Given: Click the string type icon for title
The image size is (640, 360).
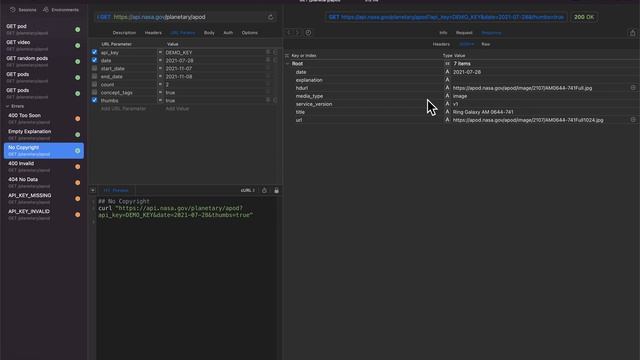Looking at the screenshot, I should tap(447, 111).
